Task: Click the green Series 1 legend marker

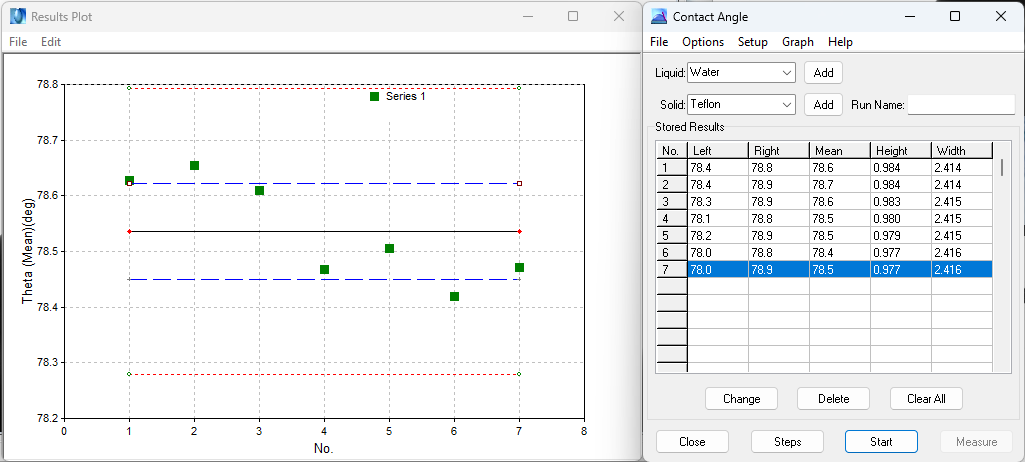Action: [x=374, y=96]
